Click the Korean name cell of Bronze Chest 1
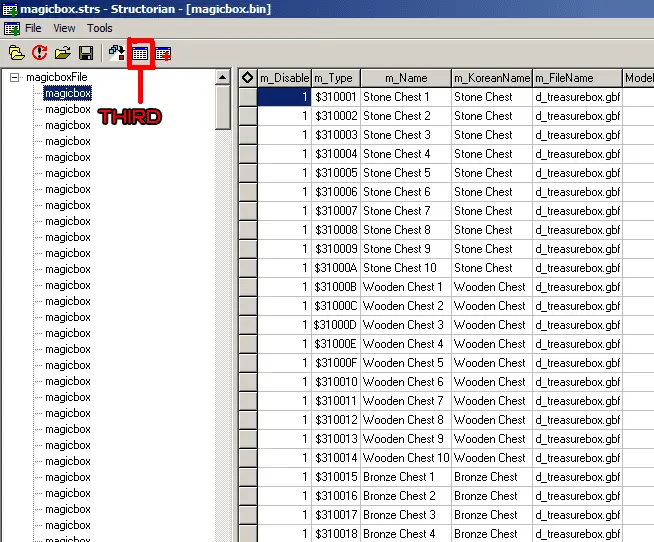This screenshot has width=654, height=542. click(x=492, y=476)
